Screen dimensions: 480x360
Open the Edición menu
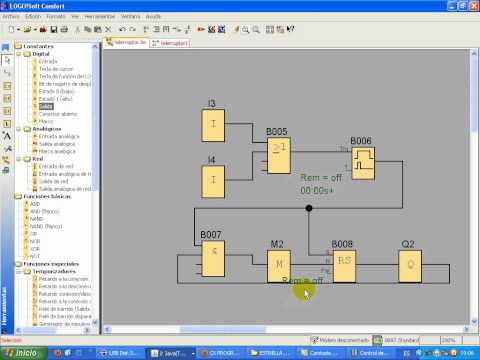coord(33,16)
